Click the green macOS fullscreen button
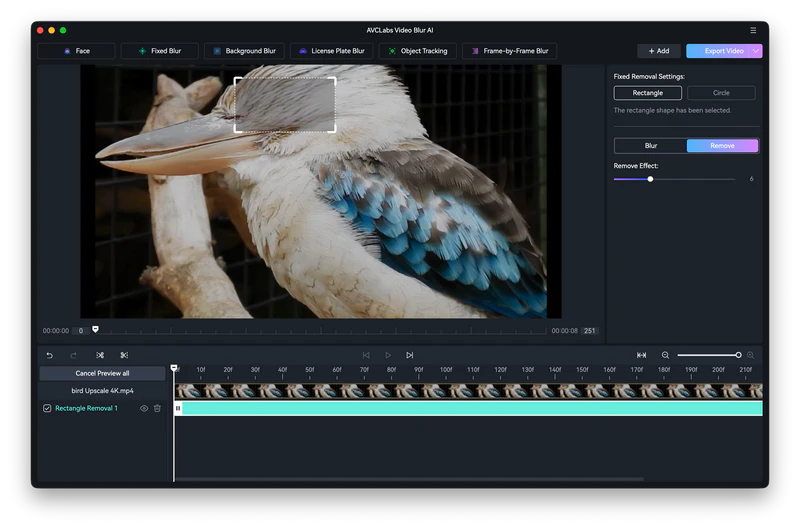The height and width of the screenshot is (529, 800). pyautogui.click(x=63, y=31)
